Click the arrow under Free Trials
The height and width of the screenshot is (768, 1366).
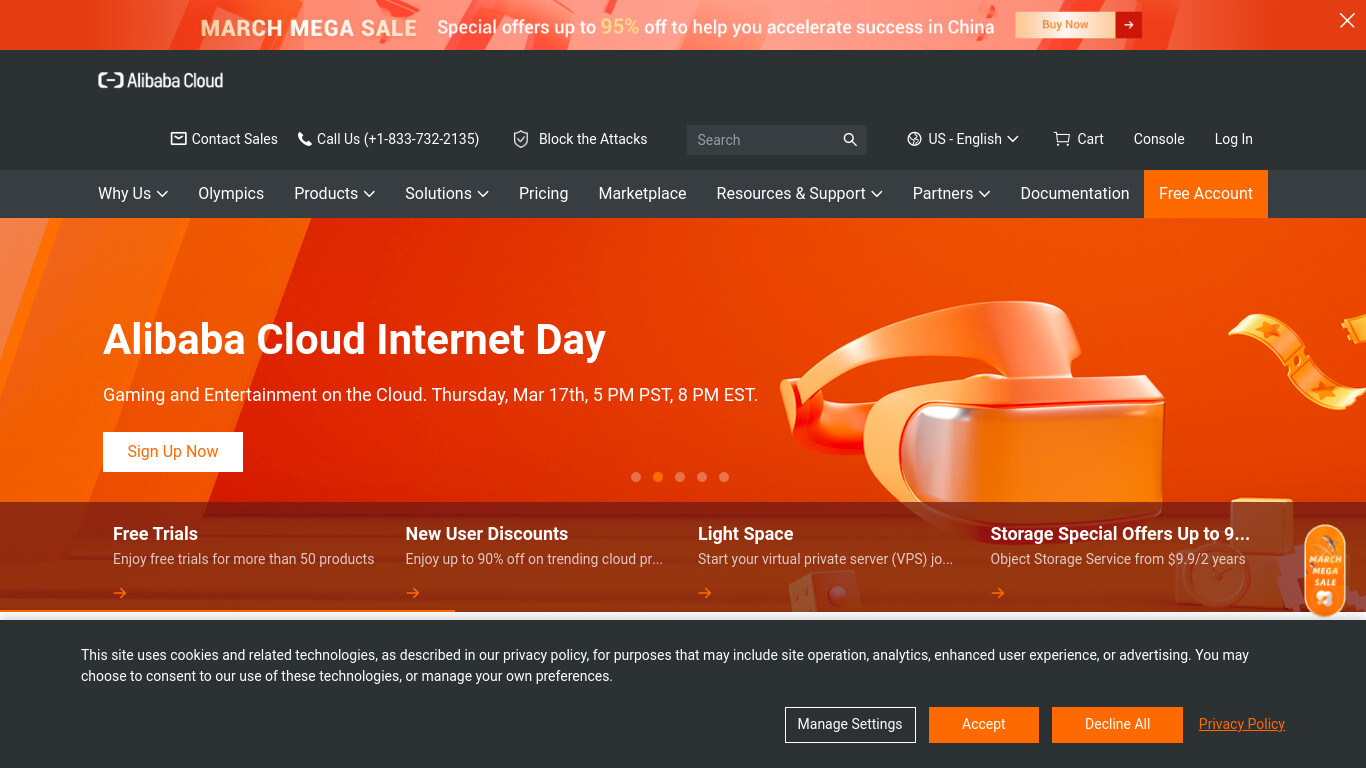pyautogui.click(x=120, y=593)
